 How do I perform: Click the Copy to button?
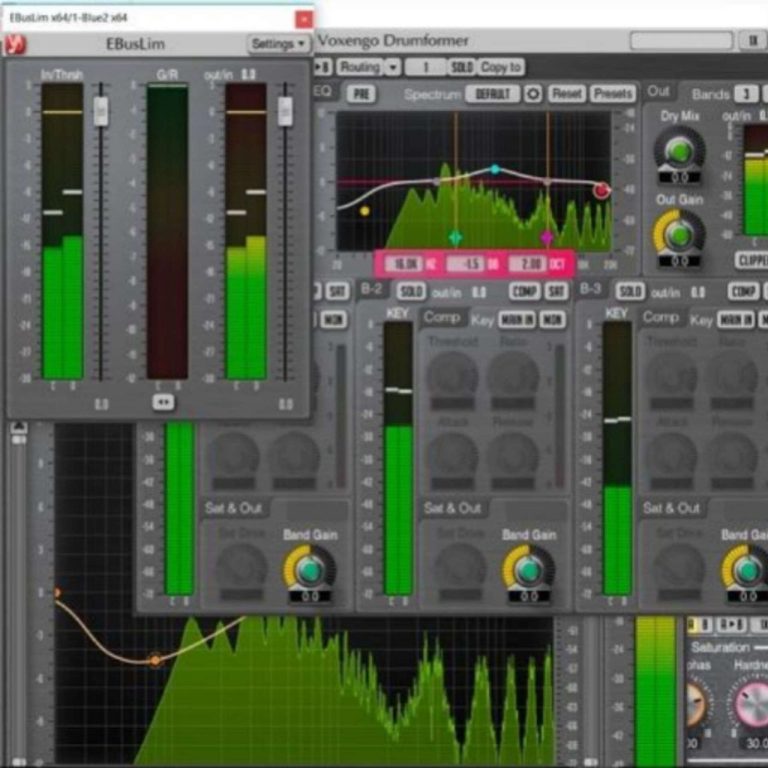501,67
